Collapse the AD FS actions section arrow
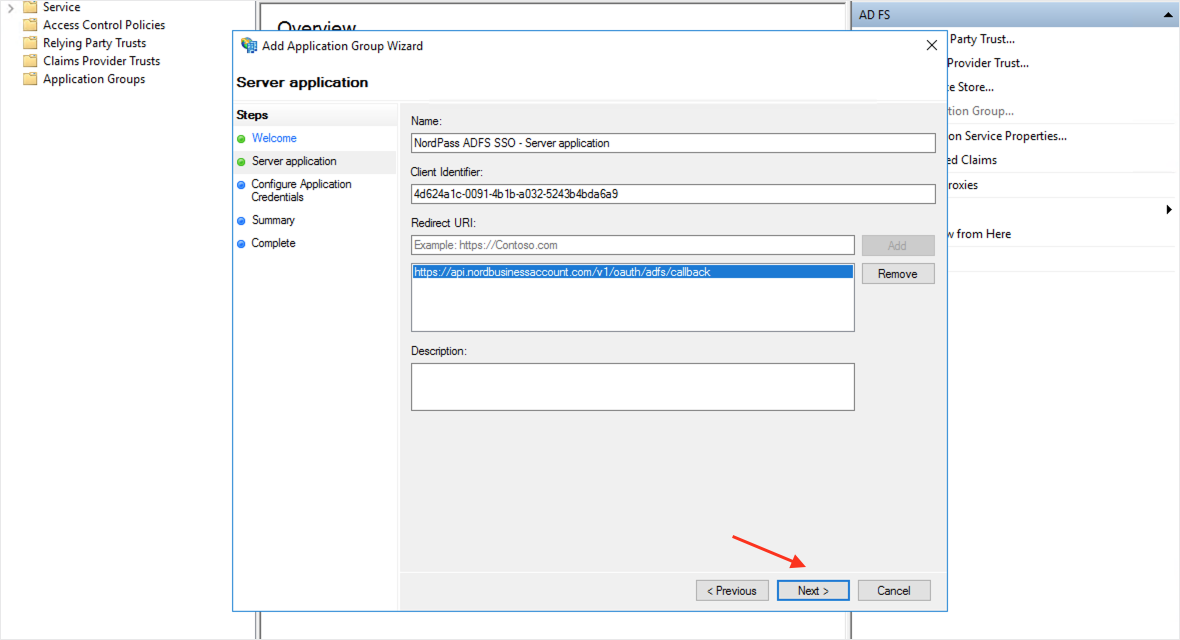Image resolution: width=1180 pixels, height=640 pixels. (x=1168, y=15)
